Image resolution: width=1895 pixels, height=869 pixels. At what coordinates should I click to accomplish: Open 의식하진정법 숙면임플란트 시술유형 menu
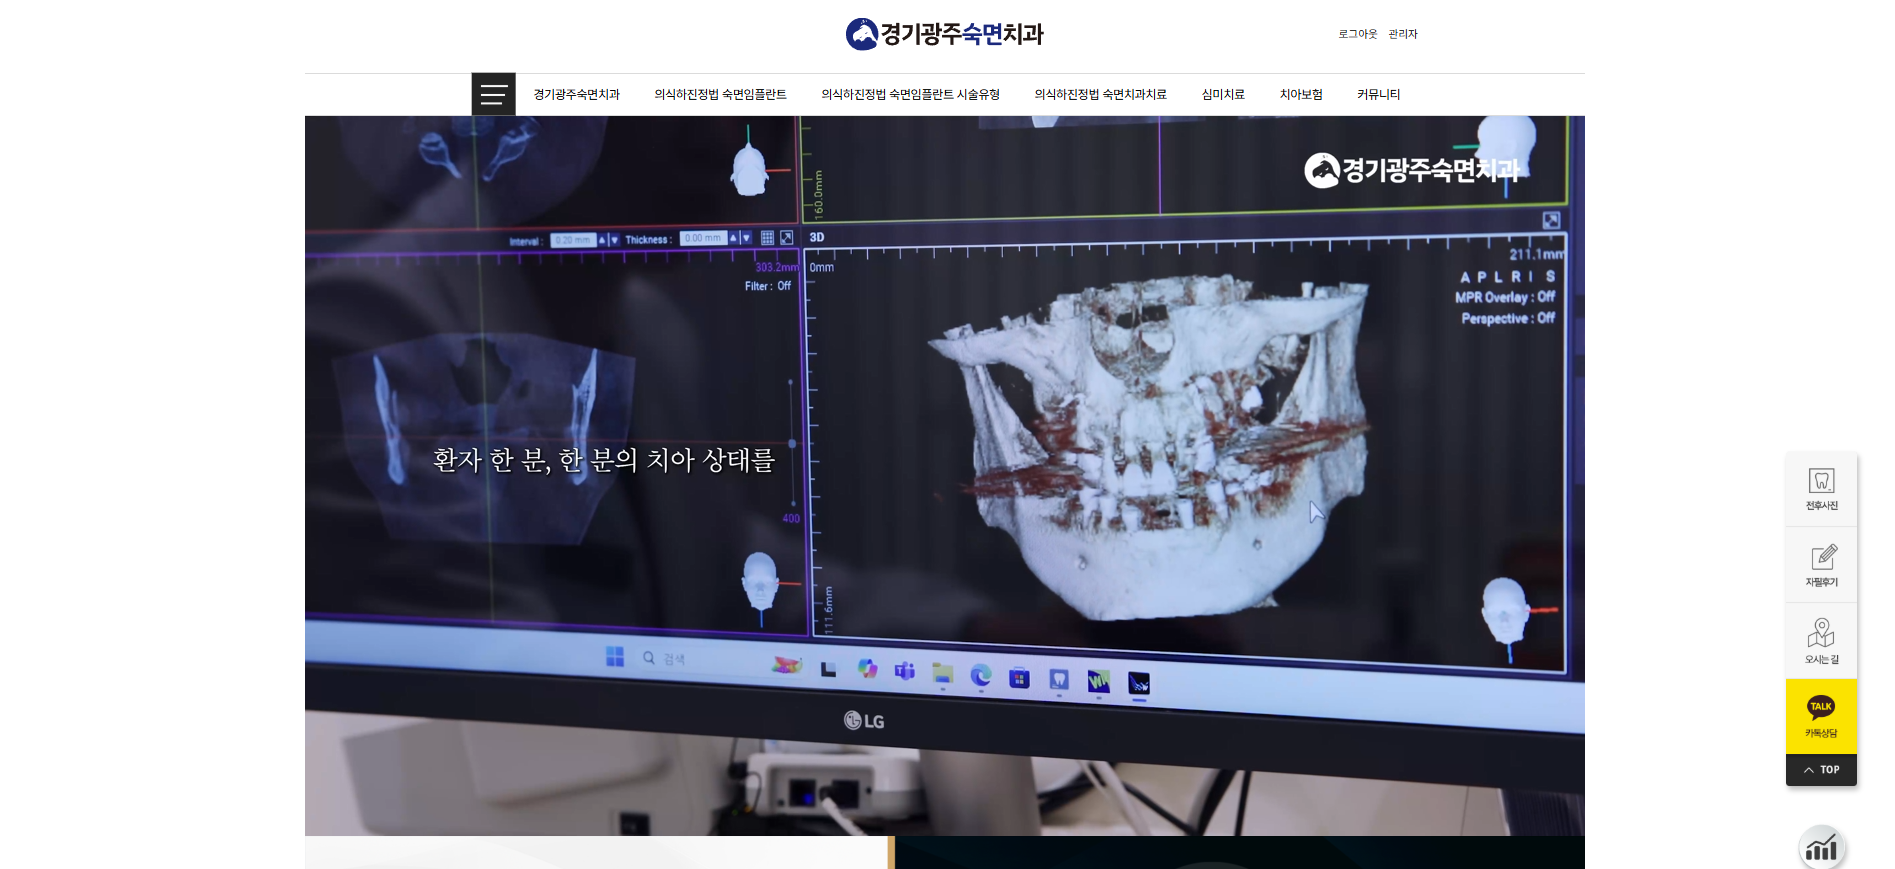pyautogui.click(x=910, y=95)
